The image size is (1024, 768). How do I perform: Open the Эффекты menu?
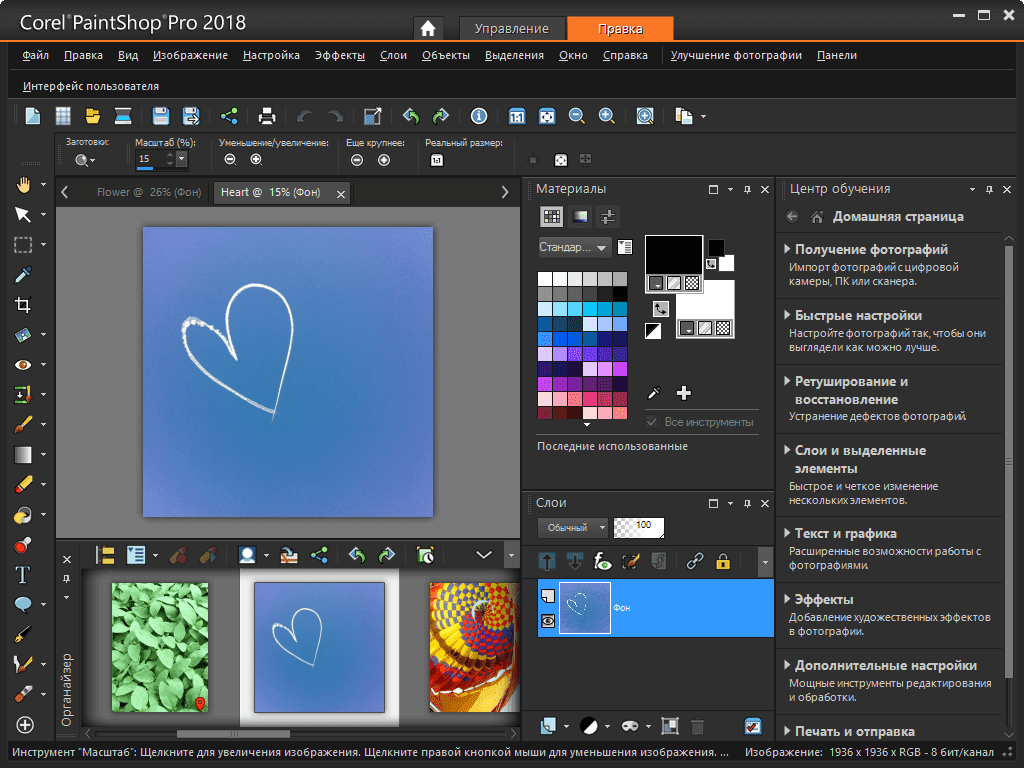click(339, 56)
